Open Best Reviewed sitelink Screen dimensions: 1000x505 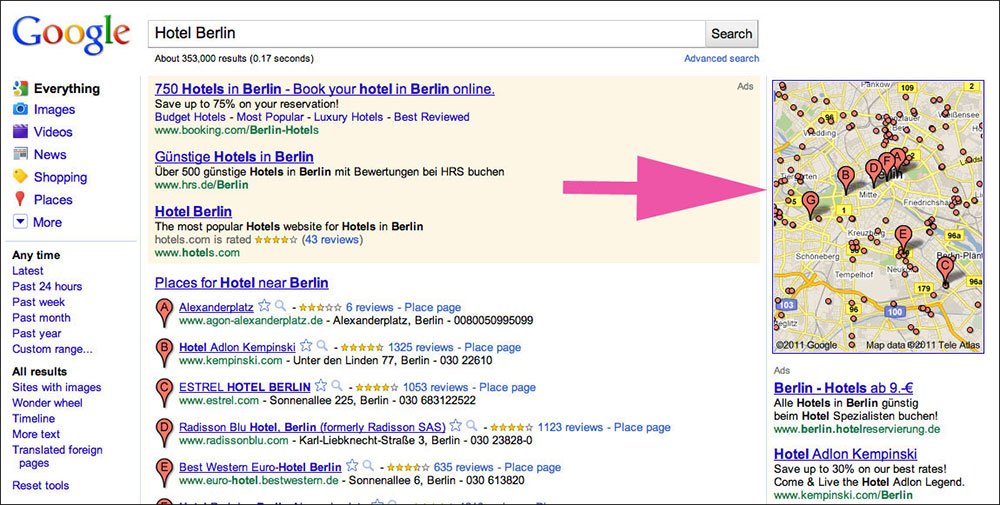pyautogui.click(x=432, y=117)
